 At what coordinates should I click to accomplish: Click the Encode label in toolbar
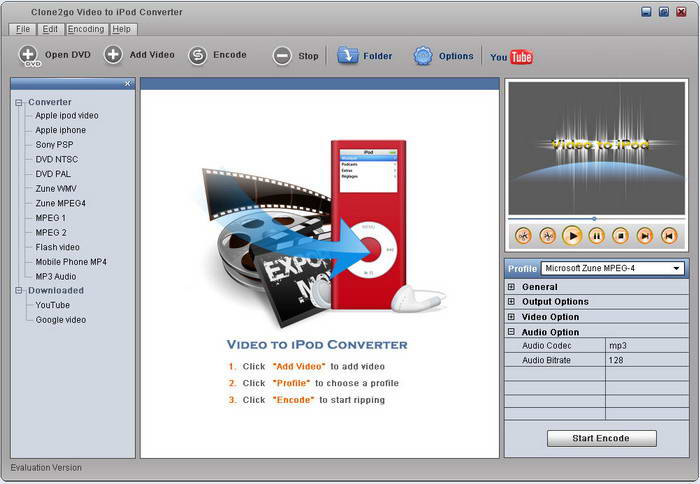[x=230, y=55]
